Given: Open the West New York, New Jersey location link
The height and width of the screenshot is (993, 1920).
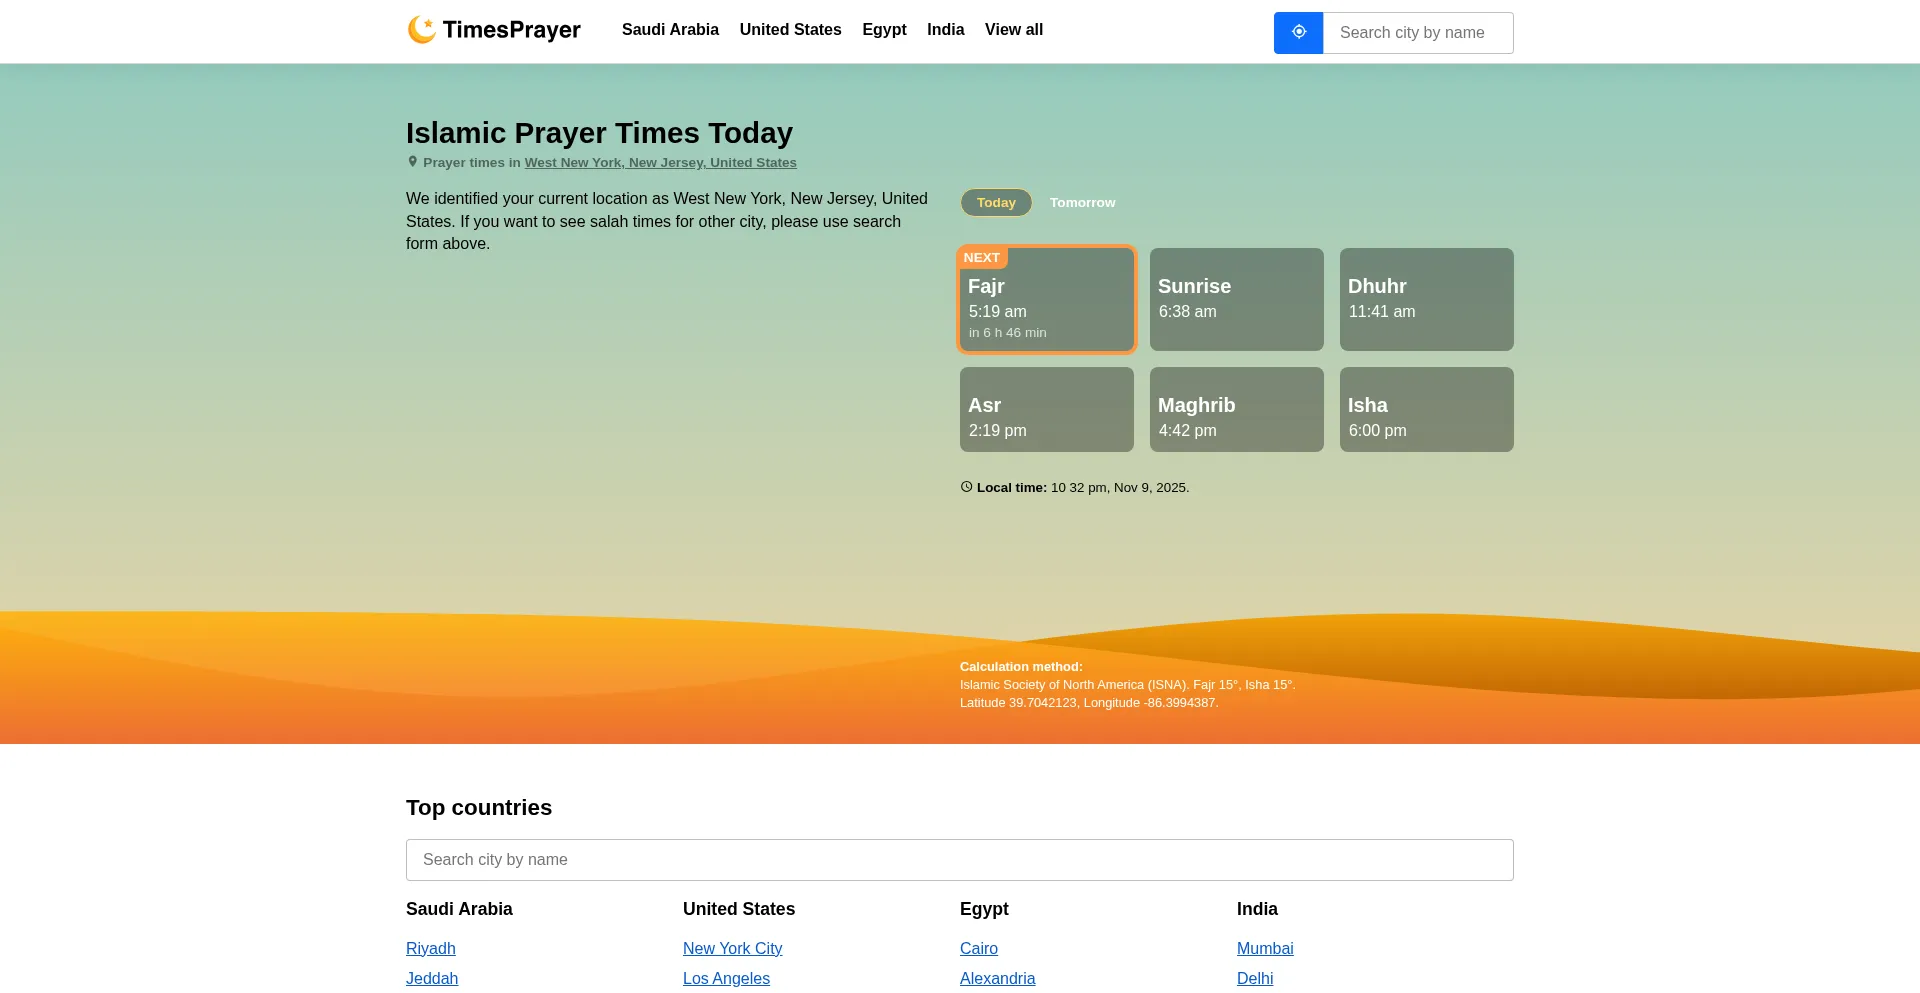Looking at the screenshot, I should pos(660,163).
